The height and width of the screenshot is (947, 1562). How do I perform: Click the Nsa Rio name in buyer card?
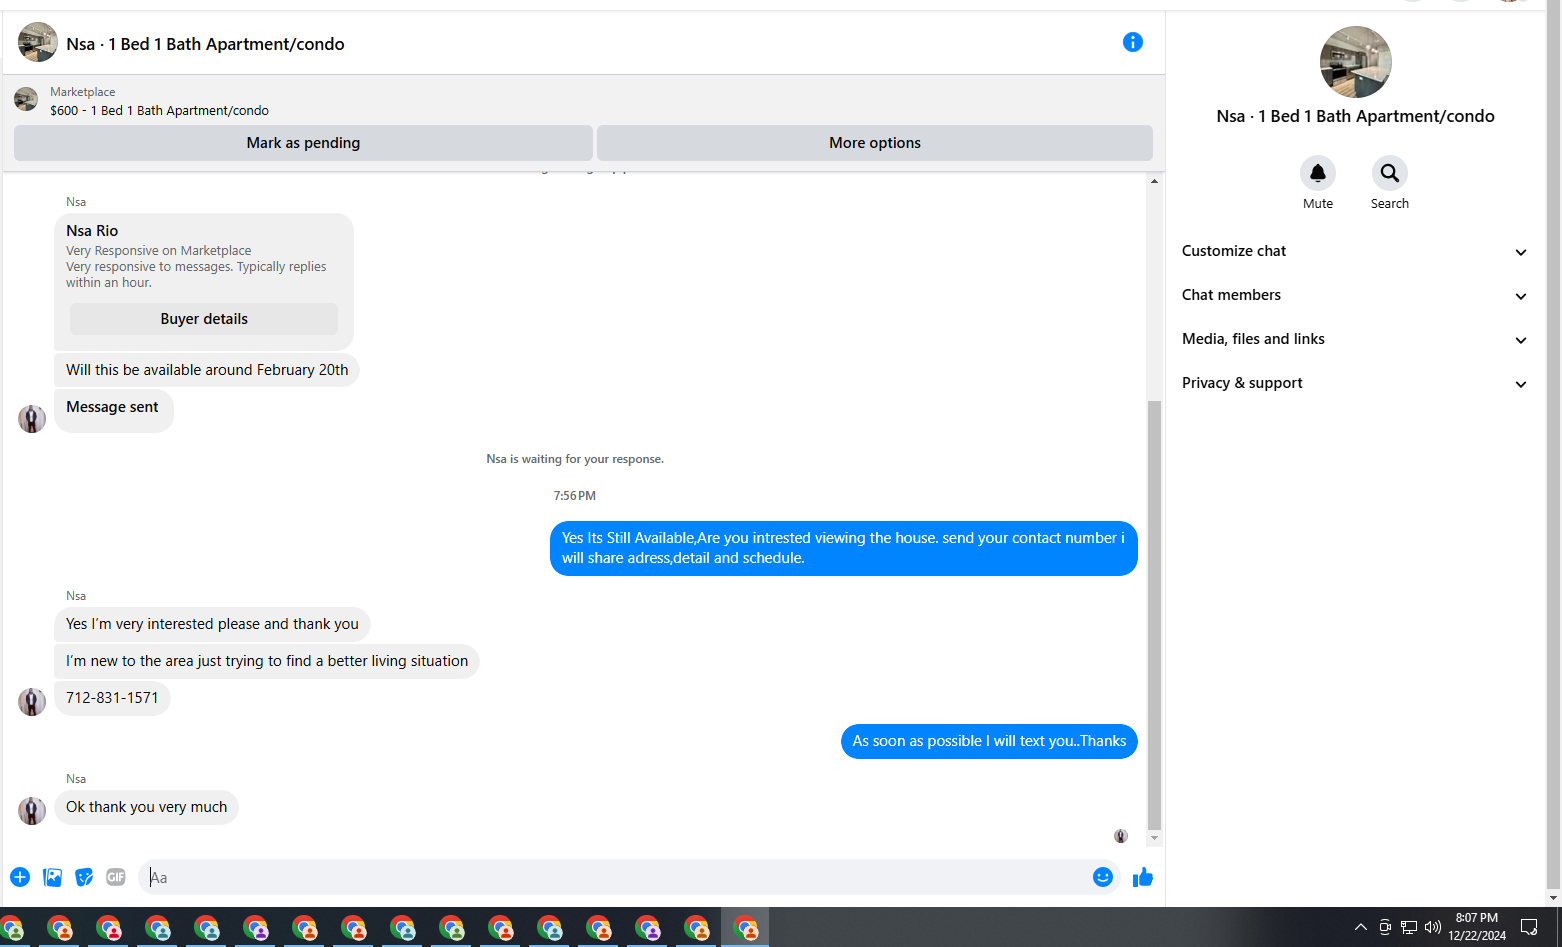pos(92,231)
